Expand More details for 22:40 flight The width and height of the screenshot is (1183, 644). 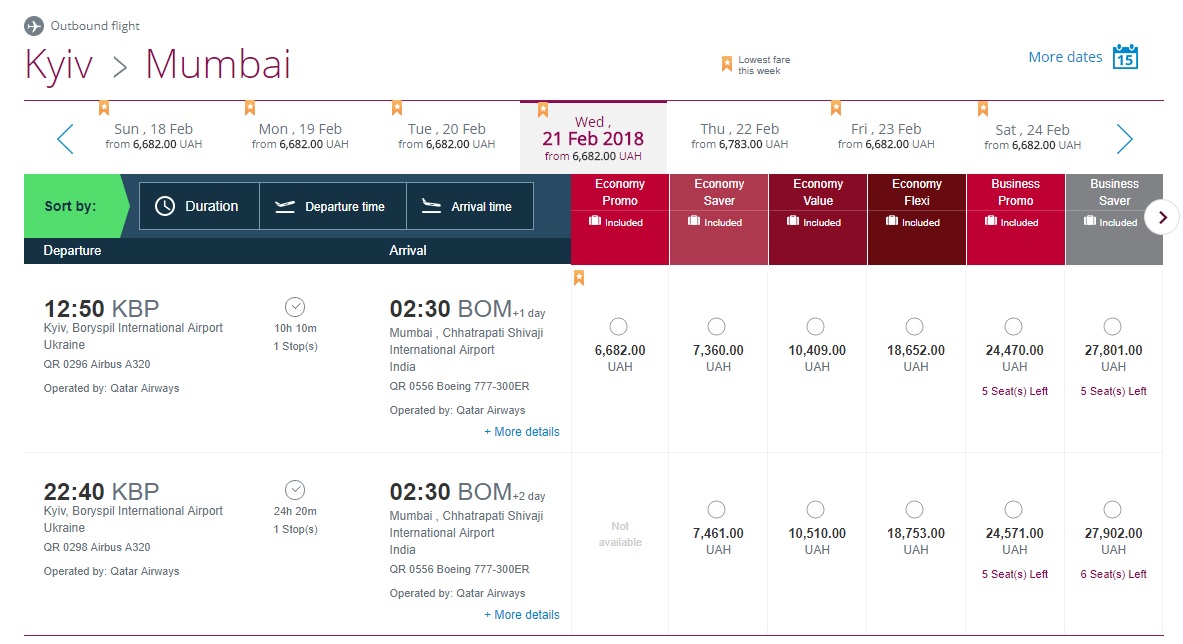[x=522, y=615]
